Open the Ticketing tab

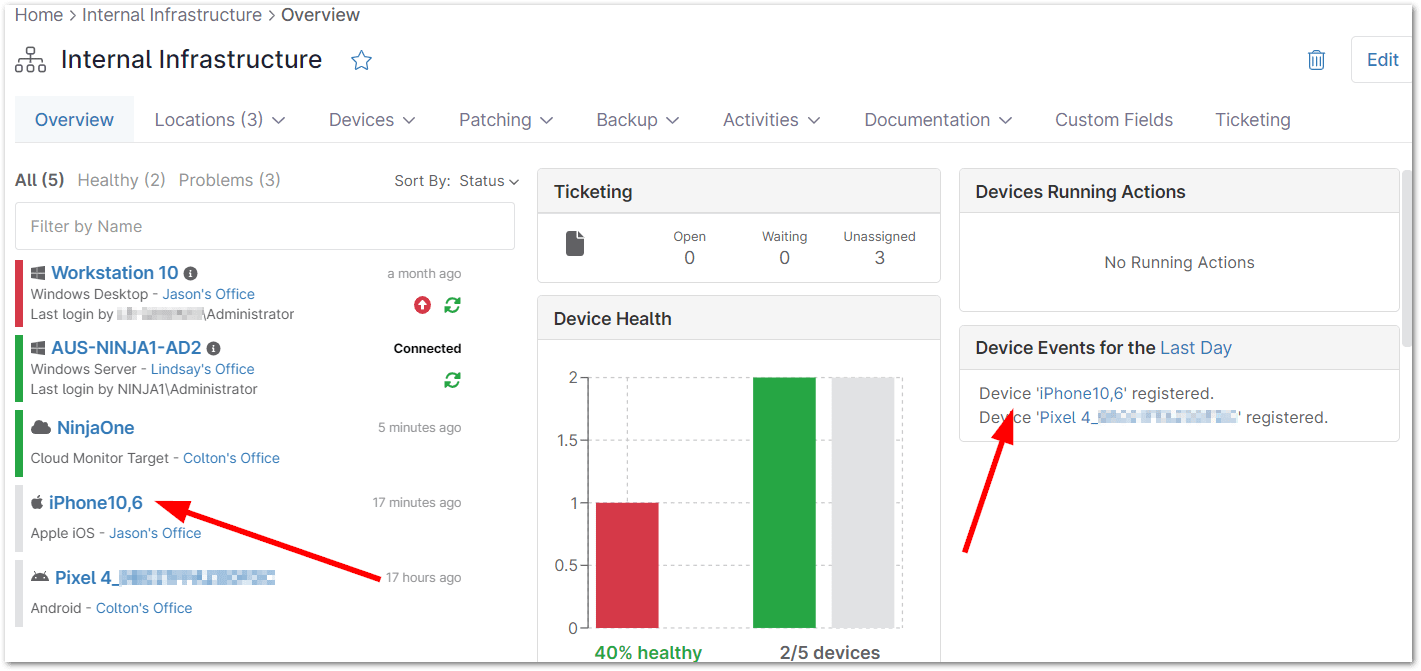1252,119
